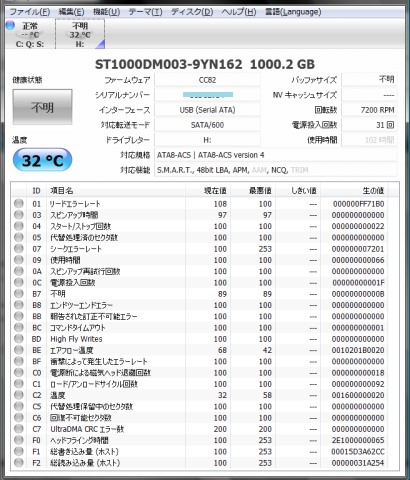This screenshot has height=480, width=410.
Task: Open the ヘルプ(H) menu
Action: click(239, 12)
